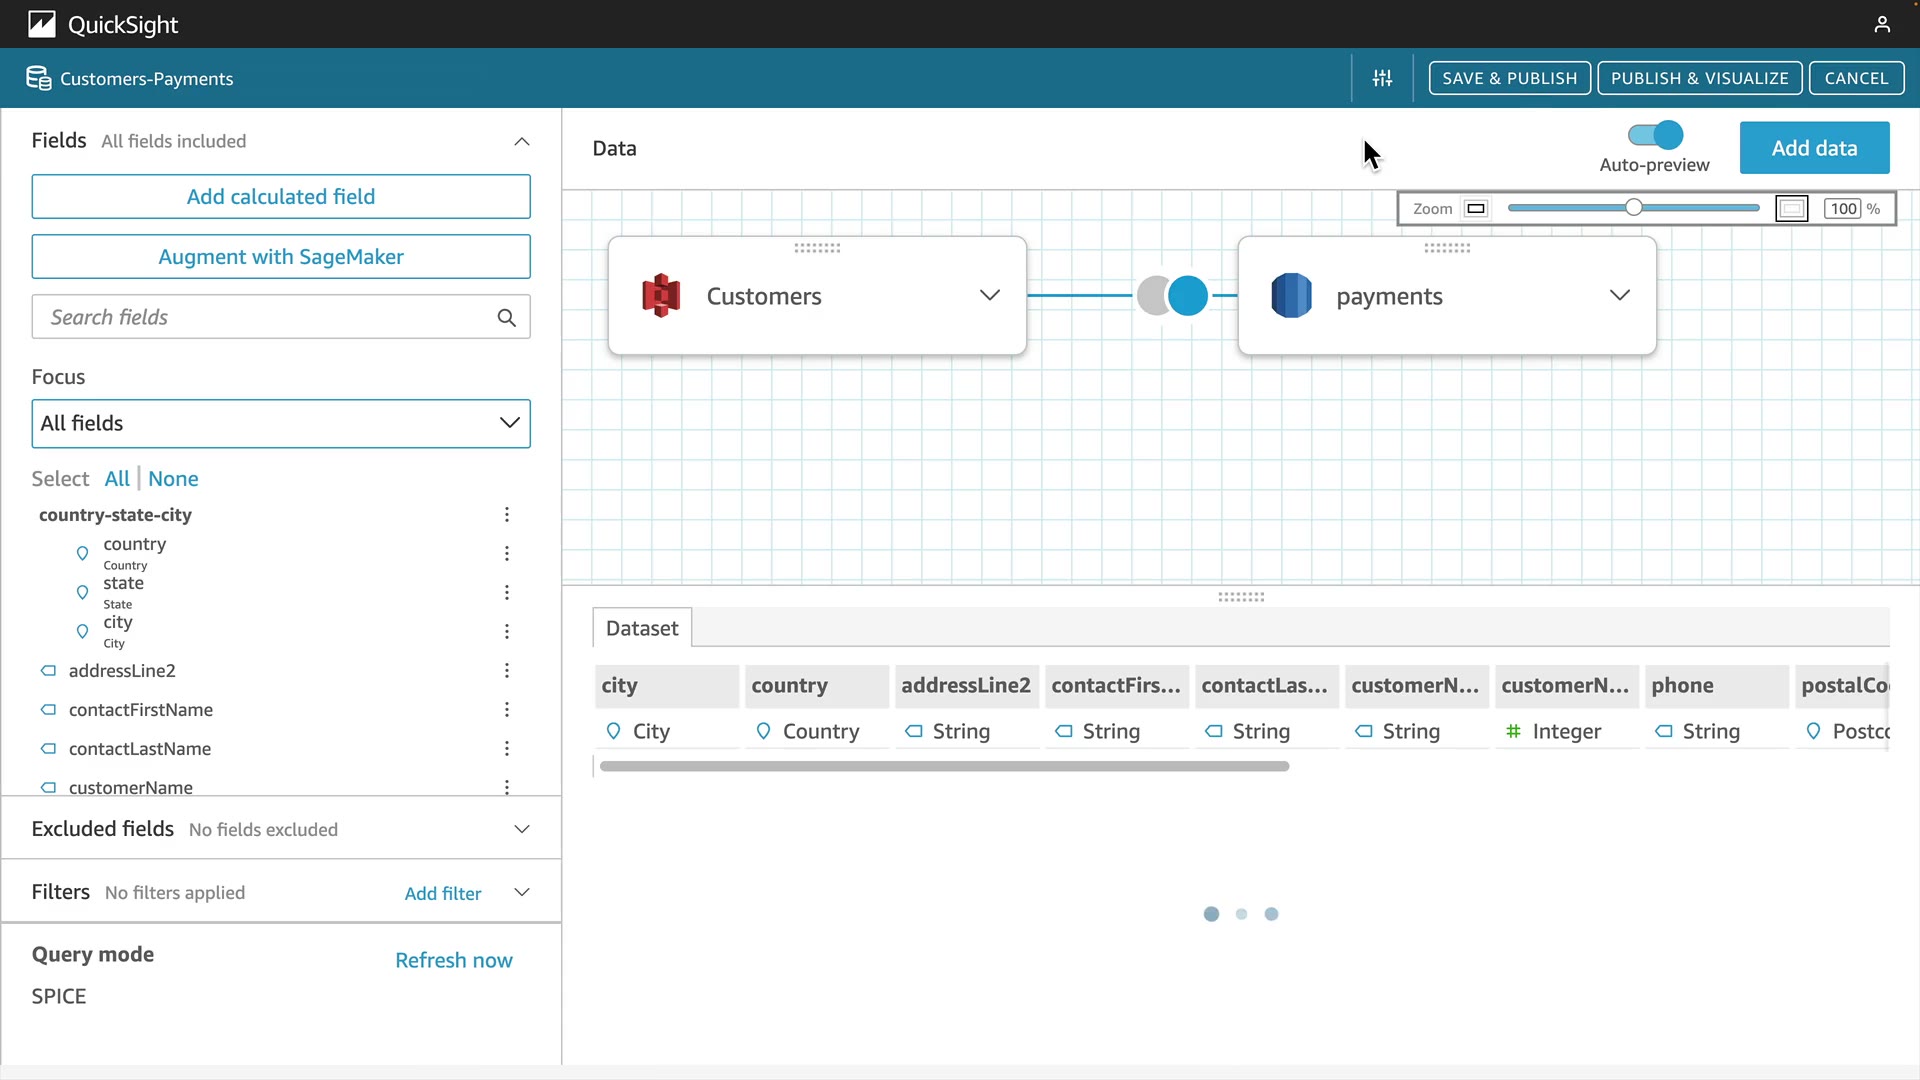Expand the payments table chevron
Viewport: 1920px width, 1080px height.
[1620, 296]
